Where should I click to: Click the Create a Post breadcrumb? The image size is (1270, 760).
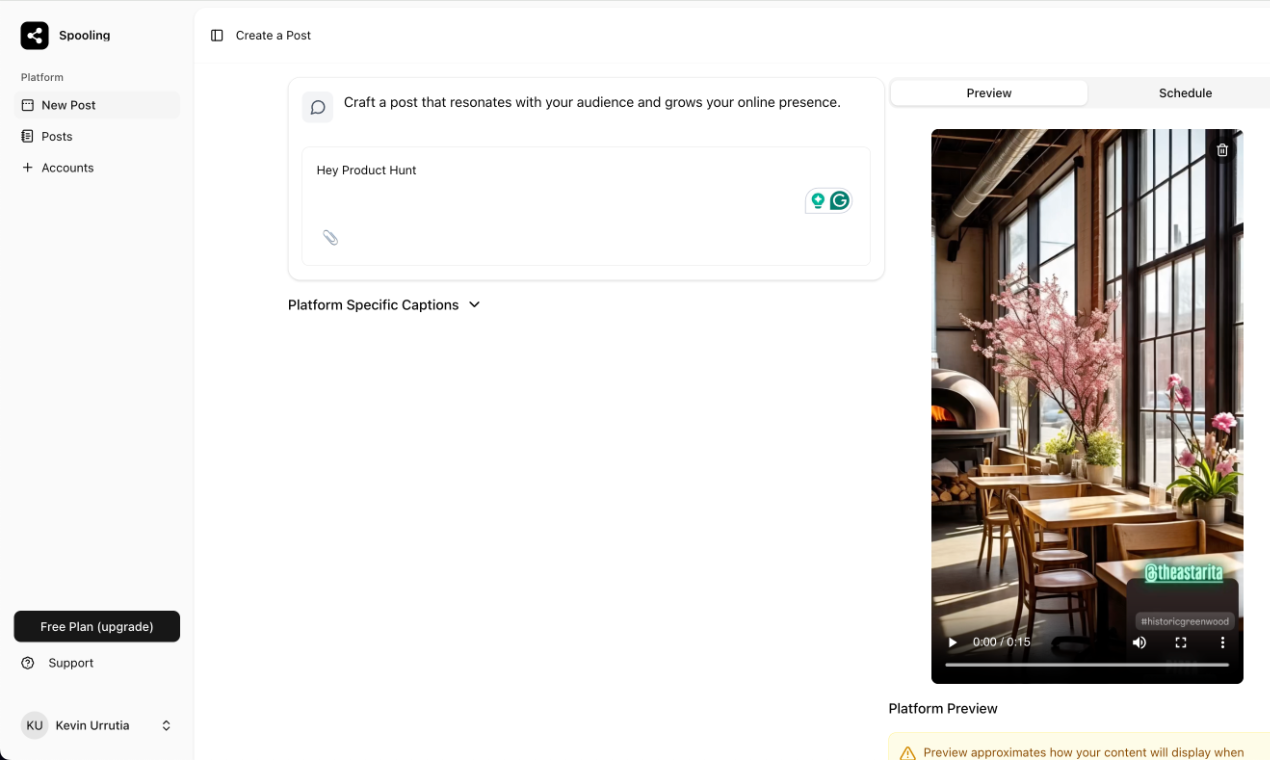pos(273,36)
